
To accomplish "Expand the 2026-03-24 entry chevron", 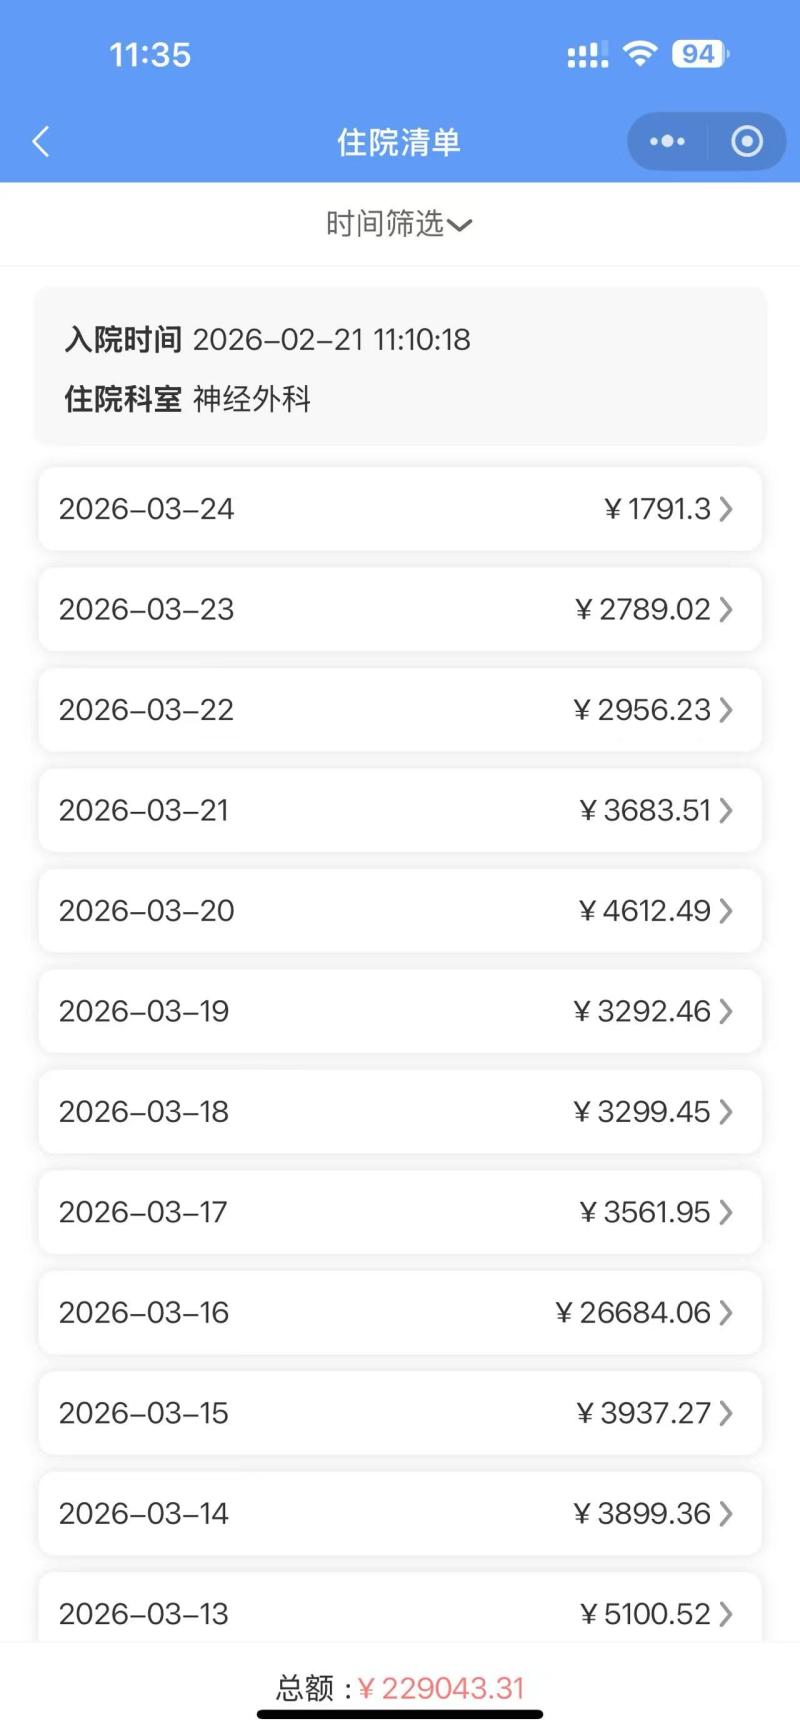I will coord(726,509).
